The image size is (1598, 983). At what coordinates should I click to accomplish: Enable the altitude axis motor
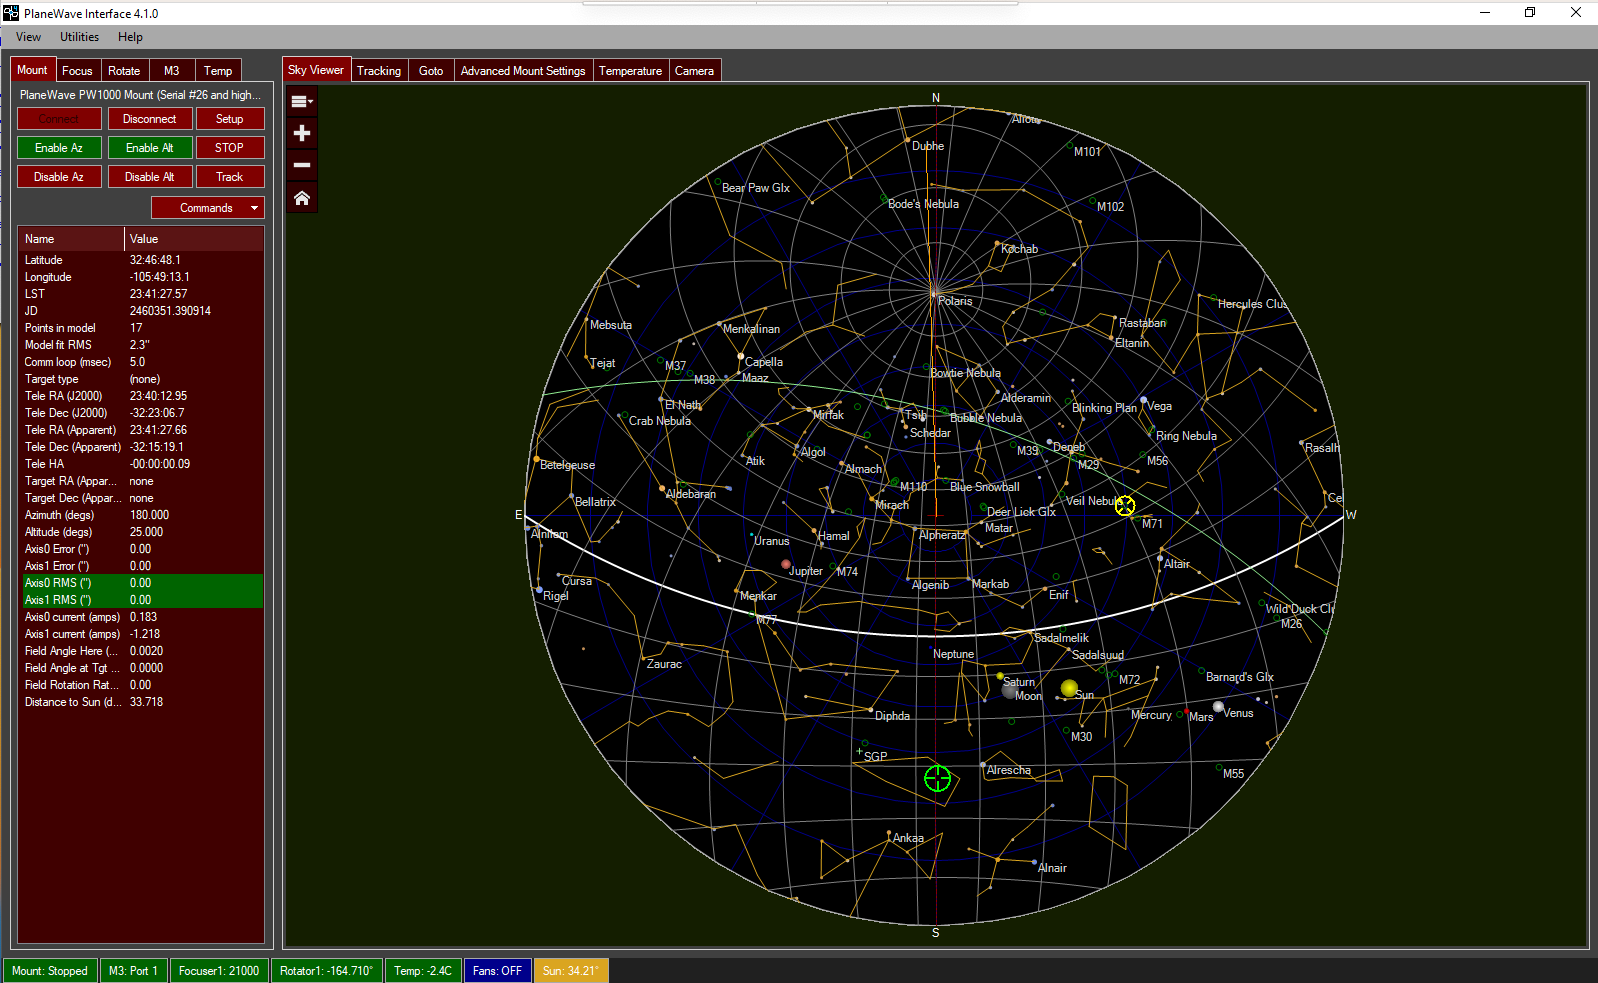coord(149,148)
